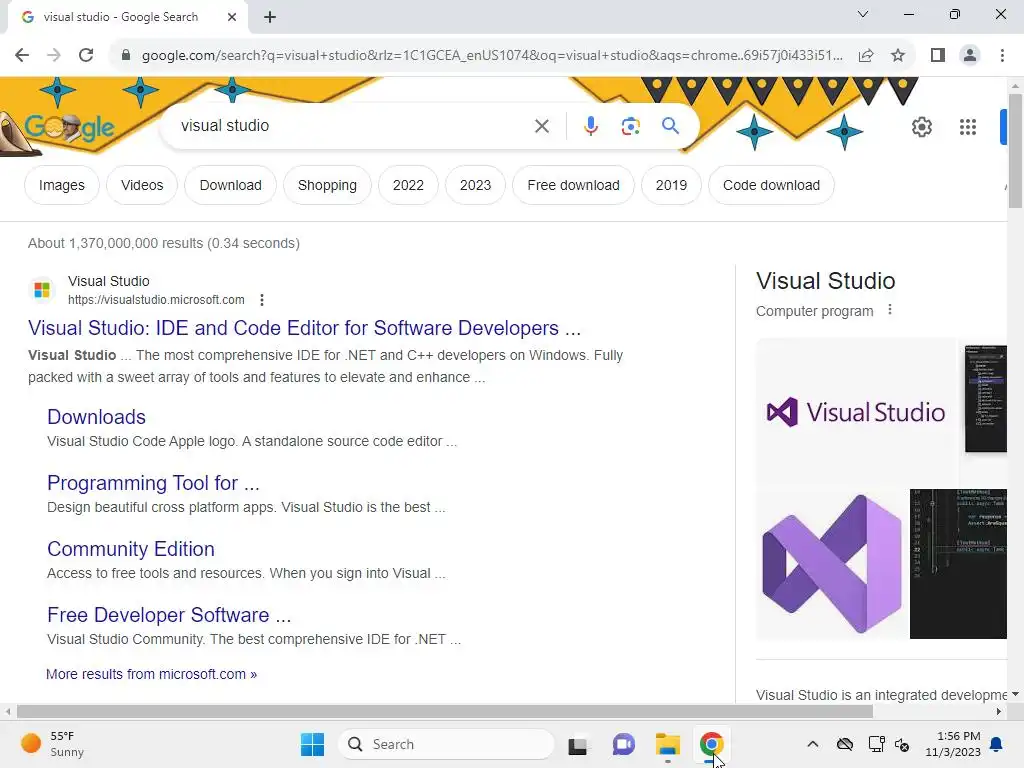Click the magnifier search button
1024x768 pixels.
tap(670, 126)
